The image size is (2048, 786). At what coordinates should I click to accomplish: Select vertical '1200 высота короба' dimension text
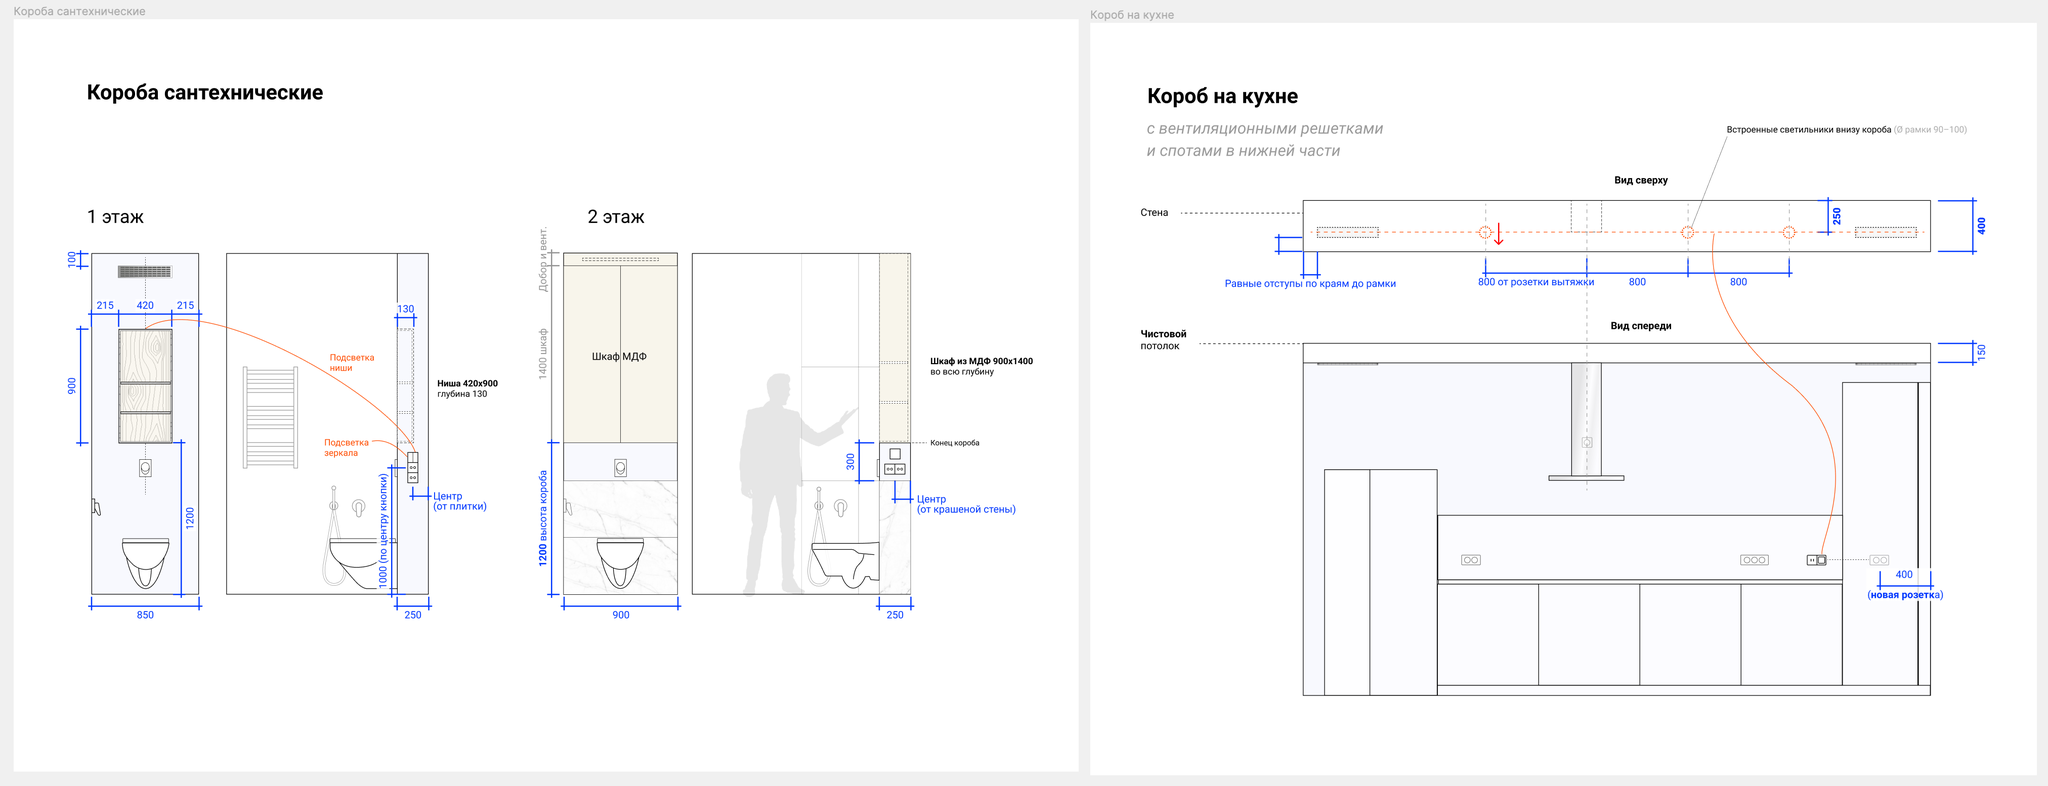[544, 518]
